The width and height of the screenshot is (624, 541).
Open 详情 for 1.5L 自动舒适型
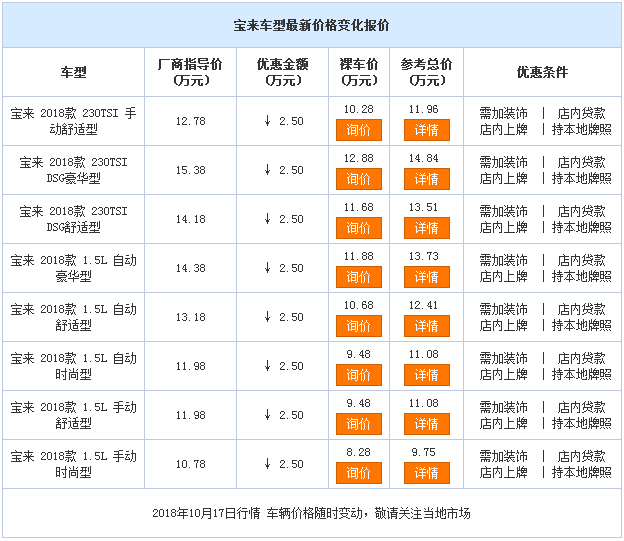[x=427, y=326]
